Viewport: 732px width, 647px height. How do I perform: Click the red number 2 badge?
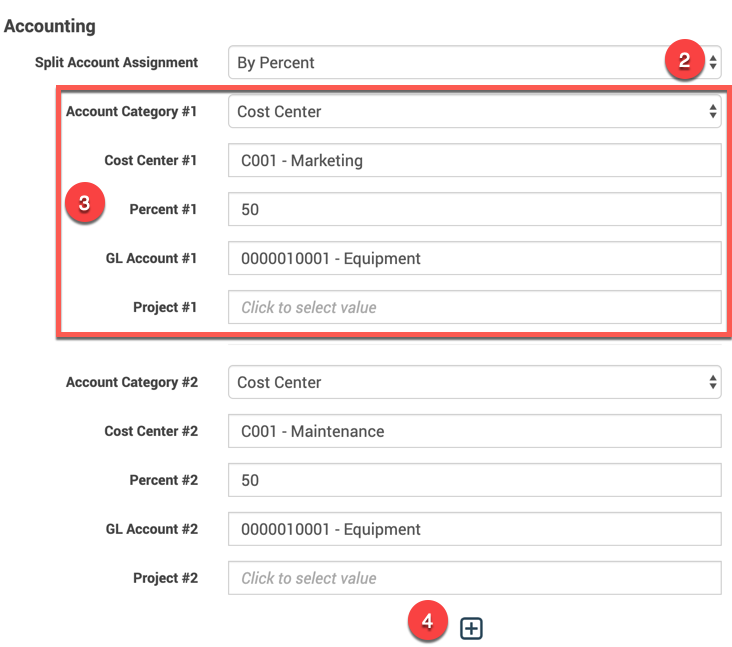(684, 61)
